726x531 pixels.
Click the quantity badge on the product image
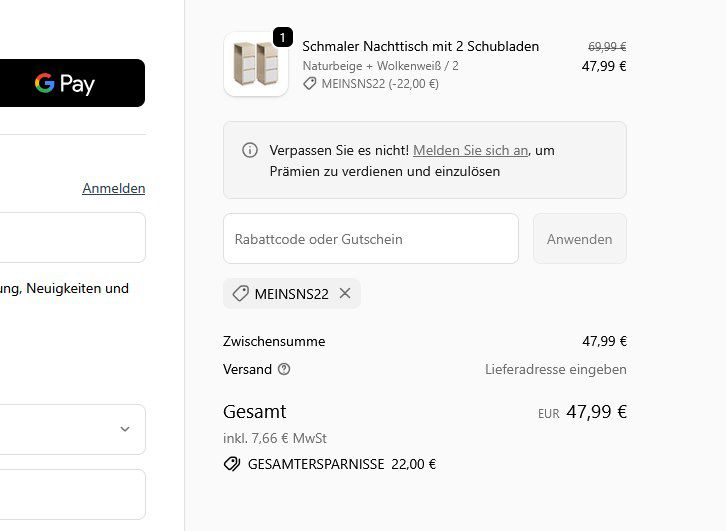point(282,38)
